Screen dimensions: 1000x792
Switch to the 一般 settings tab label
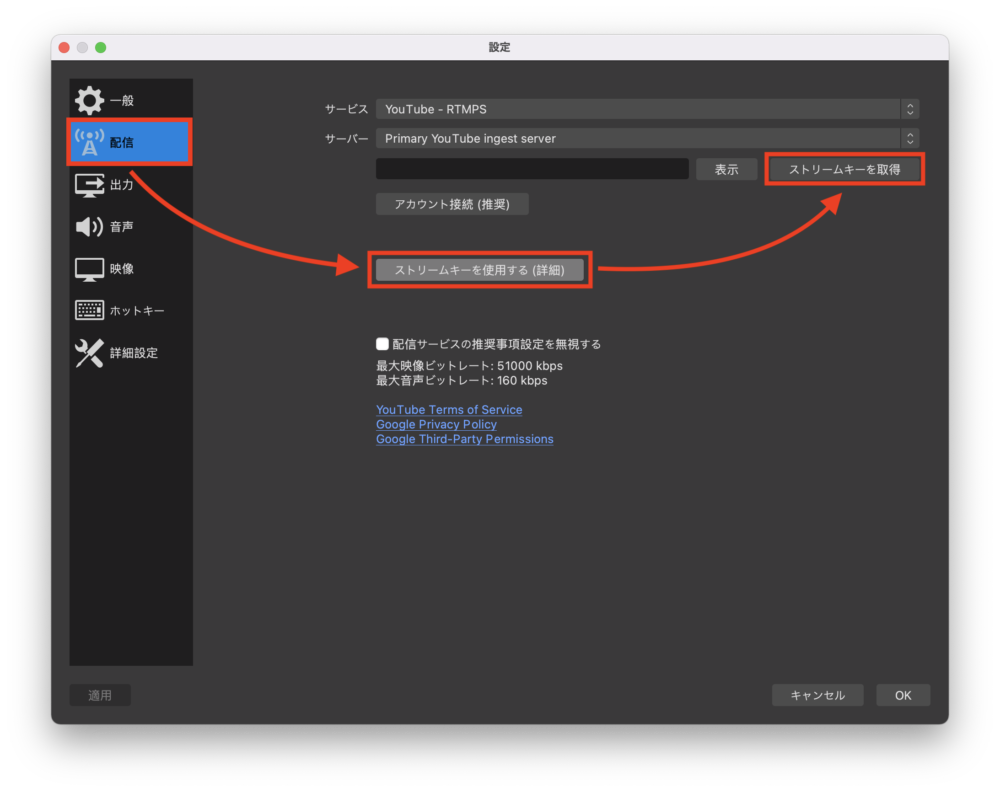(122, 101)
